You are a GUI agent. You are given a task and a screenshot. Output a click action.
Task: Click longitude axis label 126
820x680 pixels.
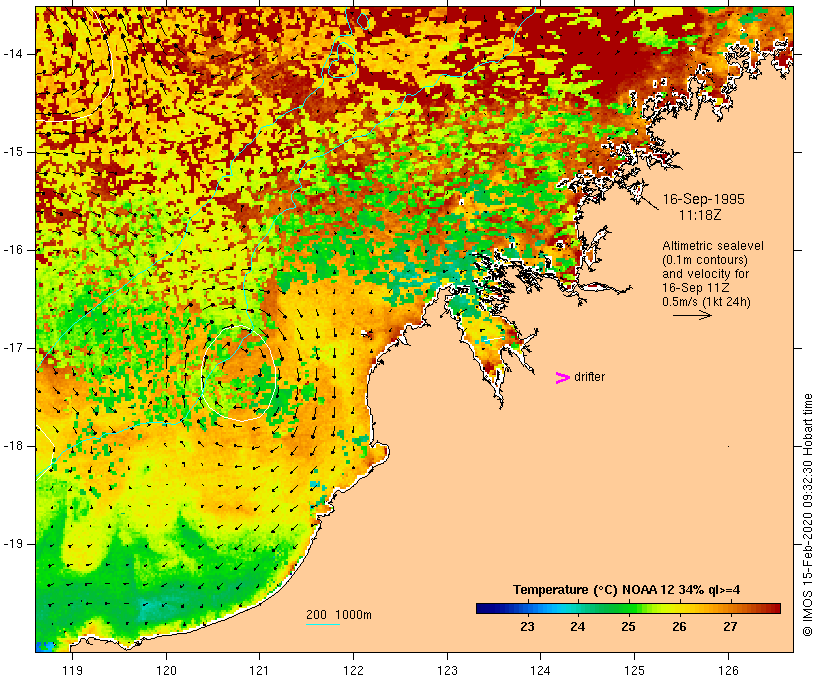[x=728, y=670]
